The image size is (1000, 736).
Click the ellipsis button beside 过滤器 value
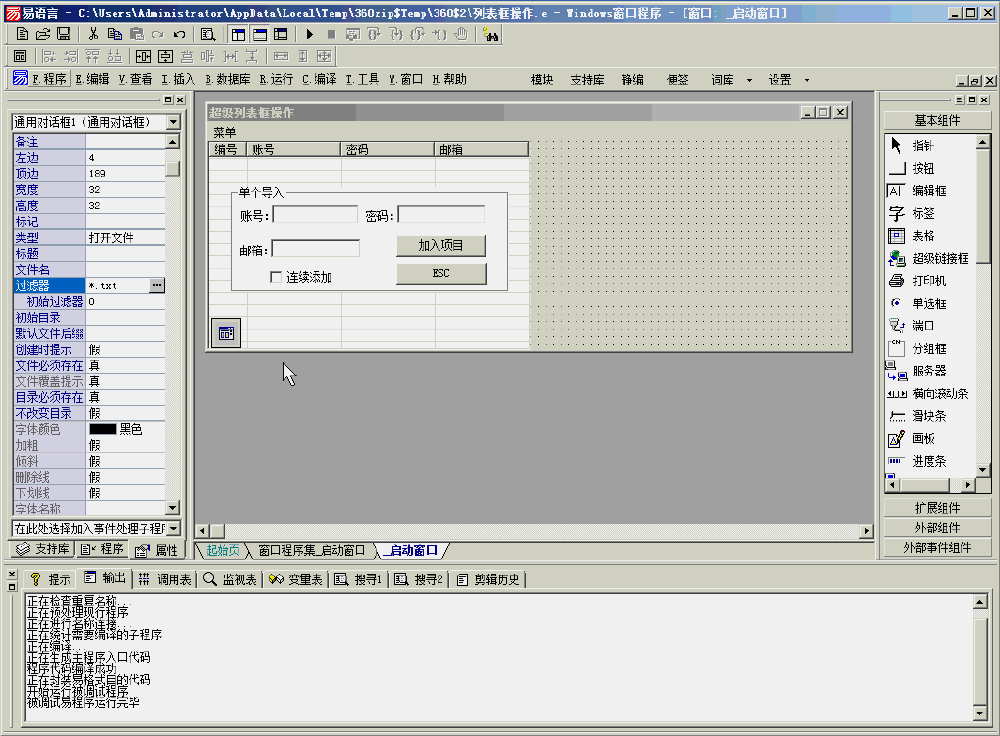[x=157, y=285]
